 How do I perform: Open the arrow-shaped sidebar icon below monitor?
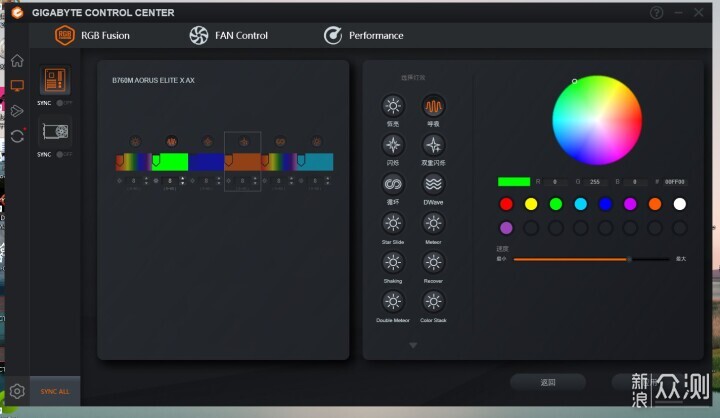(x=17, y=111)
